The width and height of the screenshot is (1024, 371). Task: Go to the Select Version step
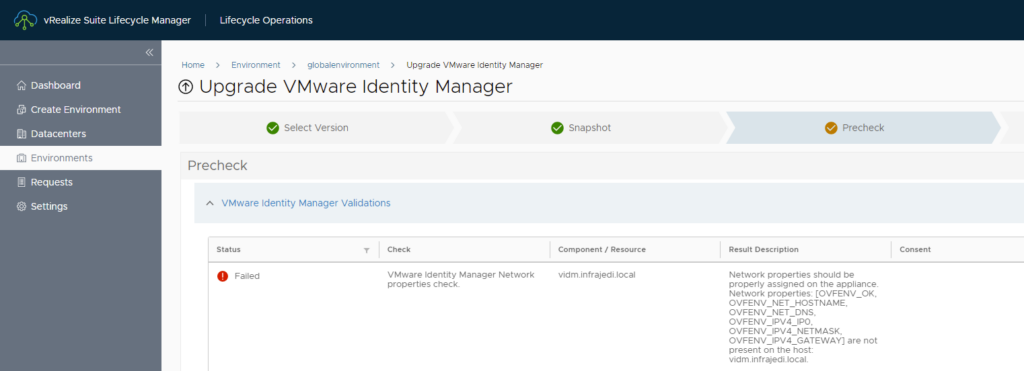(x=308, y=128)
